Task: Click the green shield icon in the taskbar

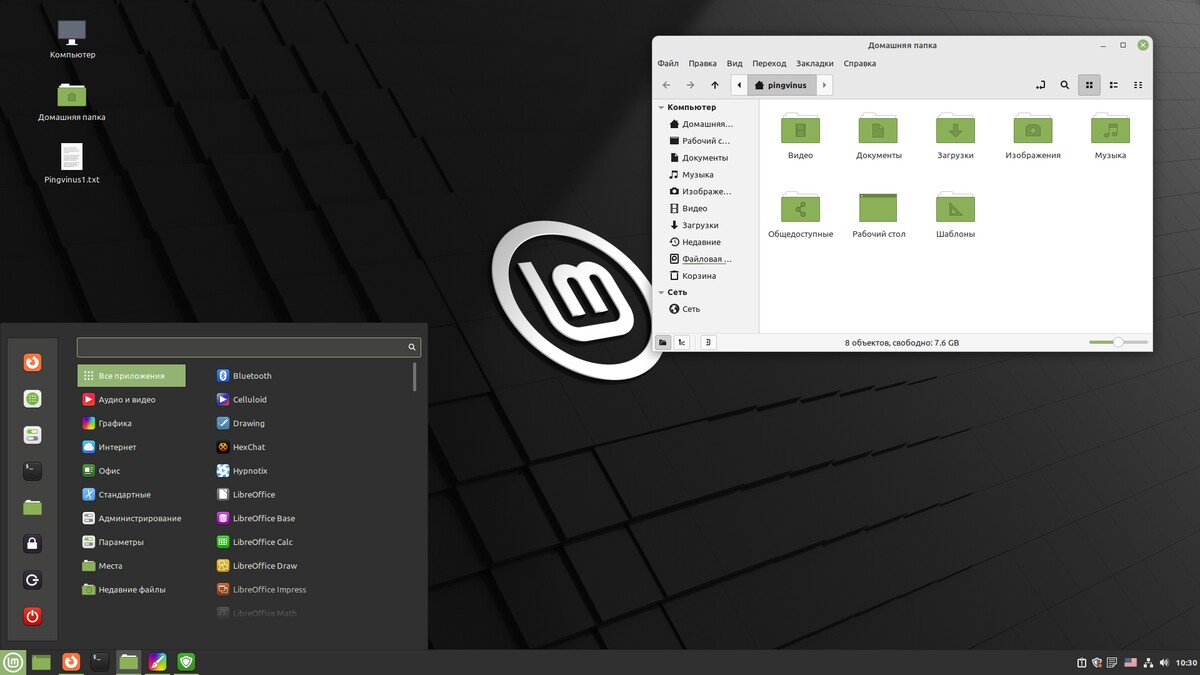Action: pos(186,662)
